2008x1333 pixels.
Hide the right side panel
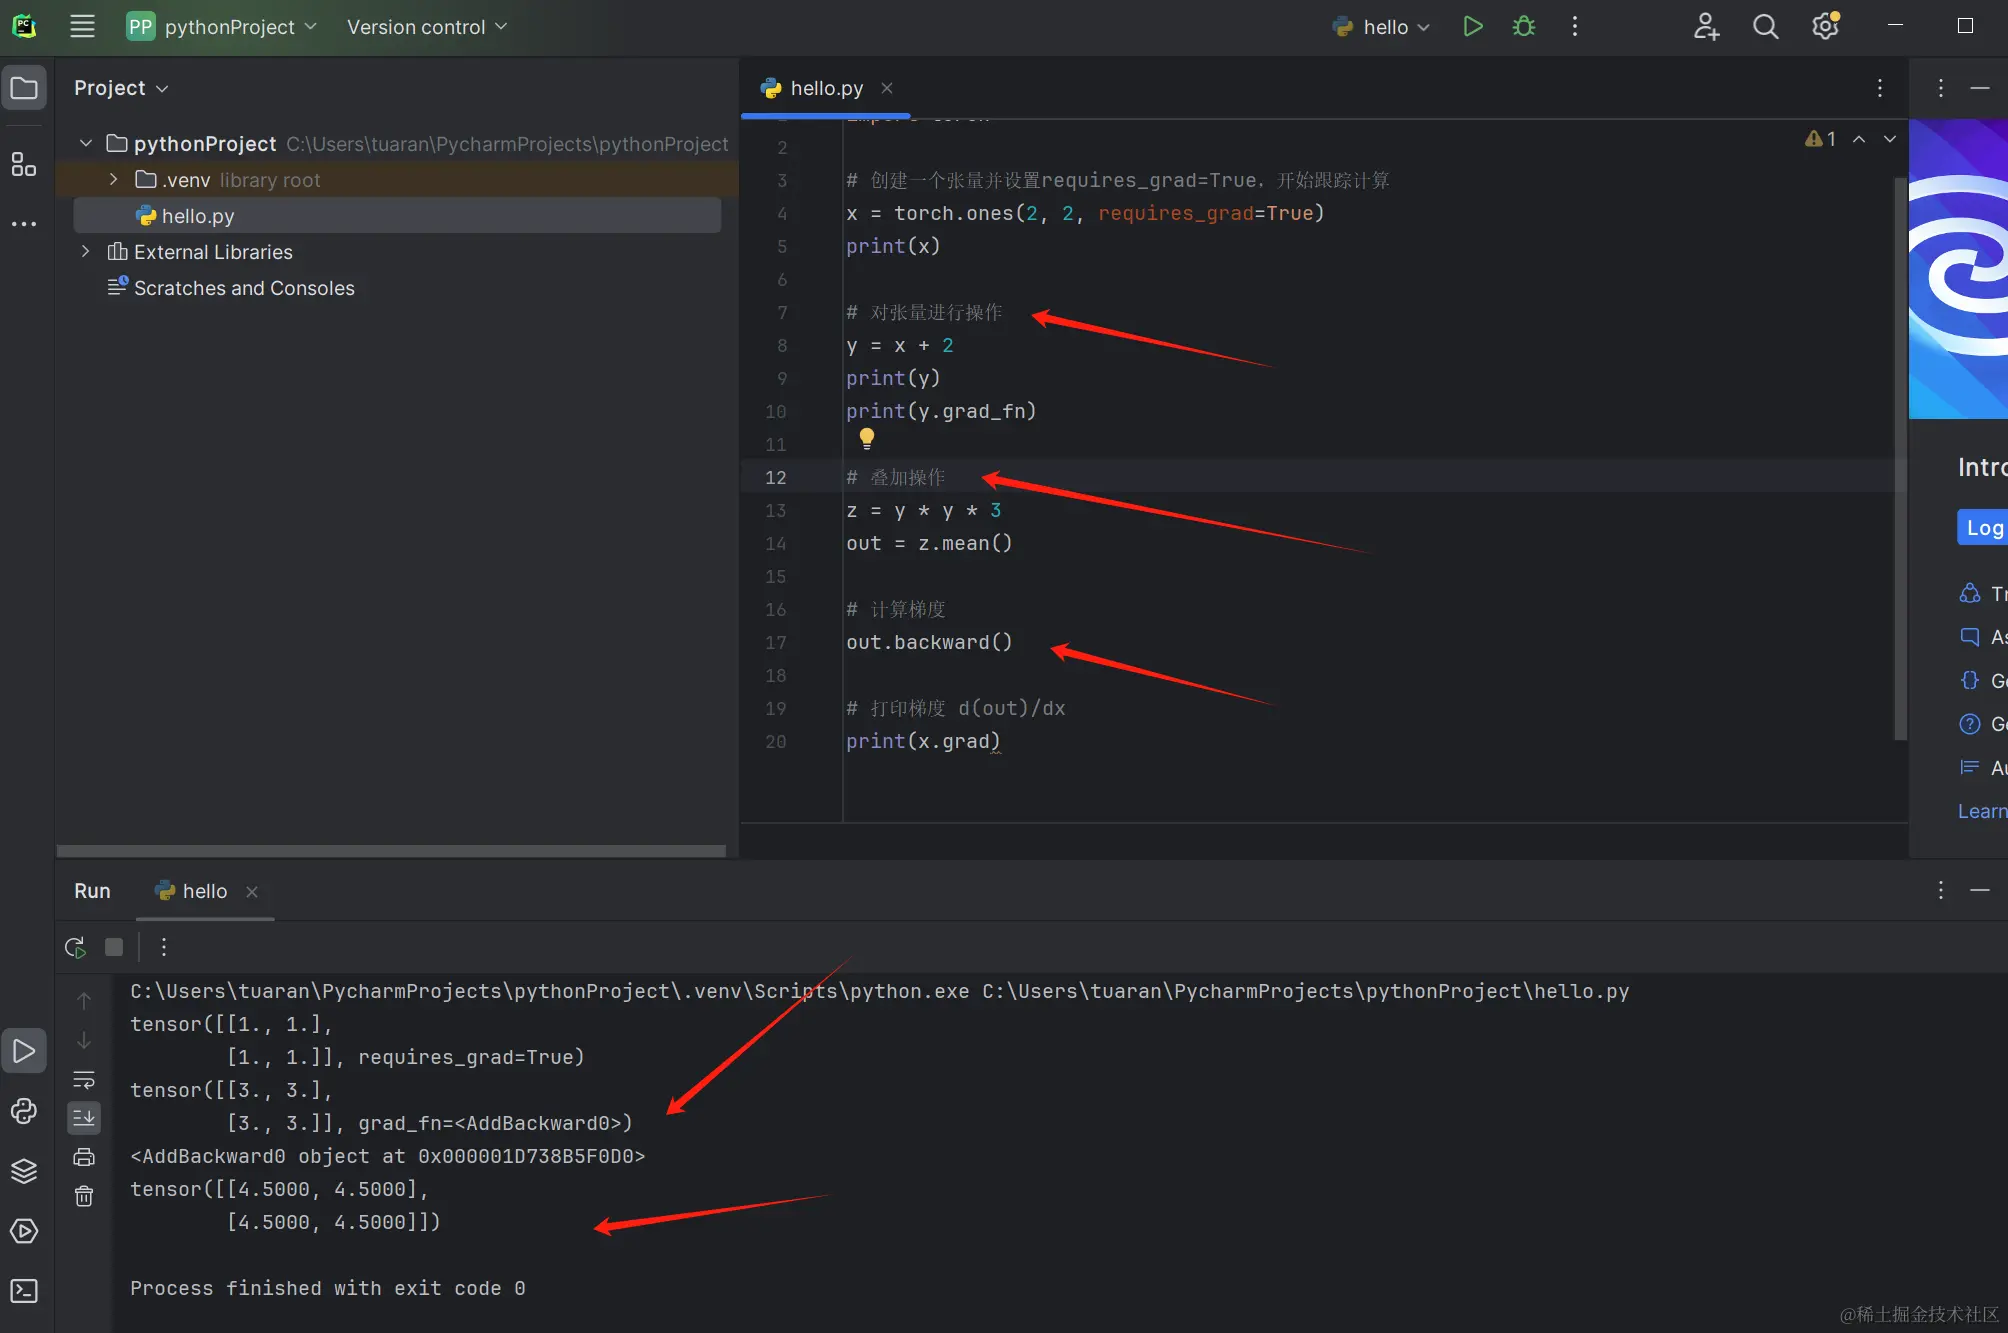click(1979, 88)
